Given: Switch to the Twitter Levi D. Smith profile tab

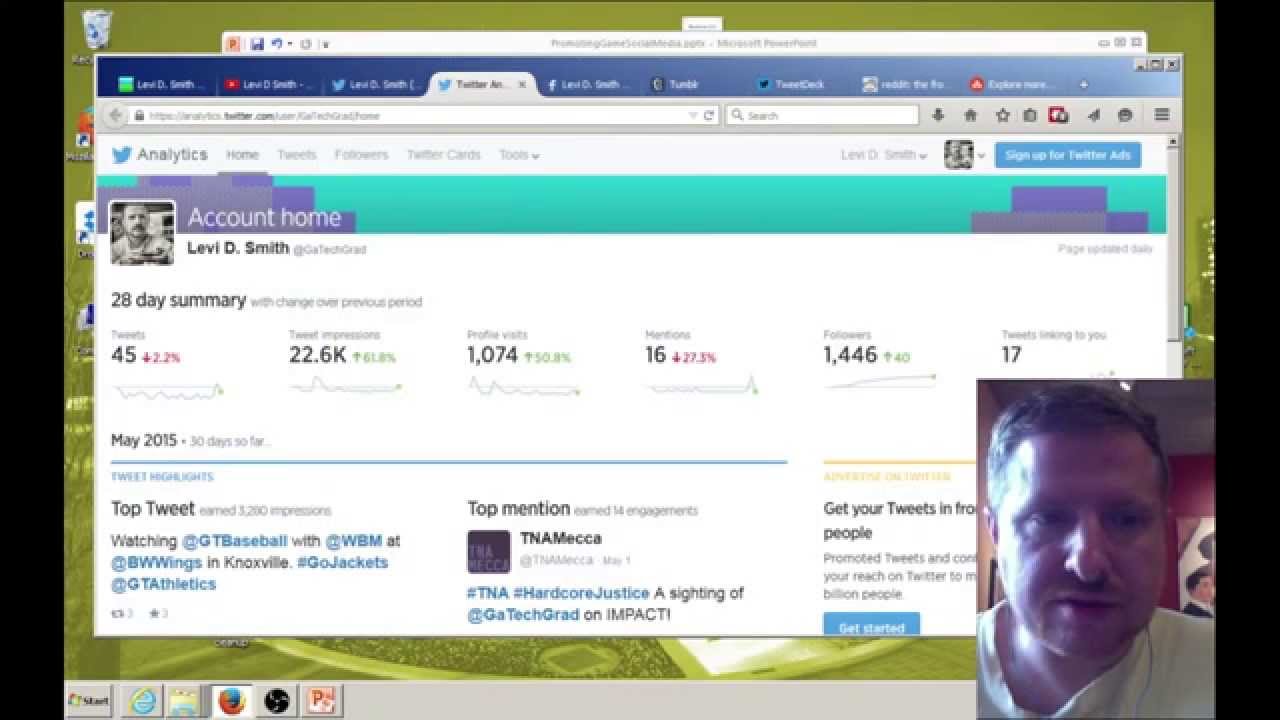Looking at the screenshot, I should (376, 85).
